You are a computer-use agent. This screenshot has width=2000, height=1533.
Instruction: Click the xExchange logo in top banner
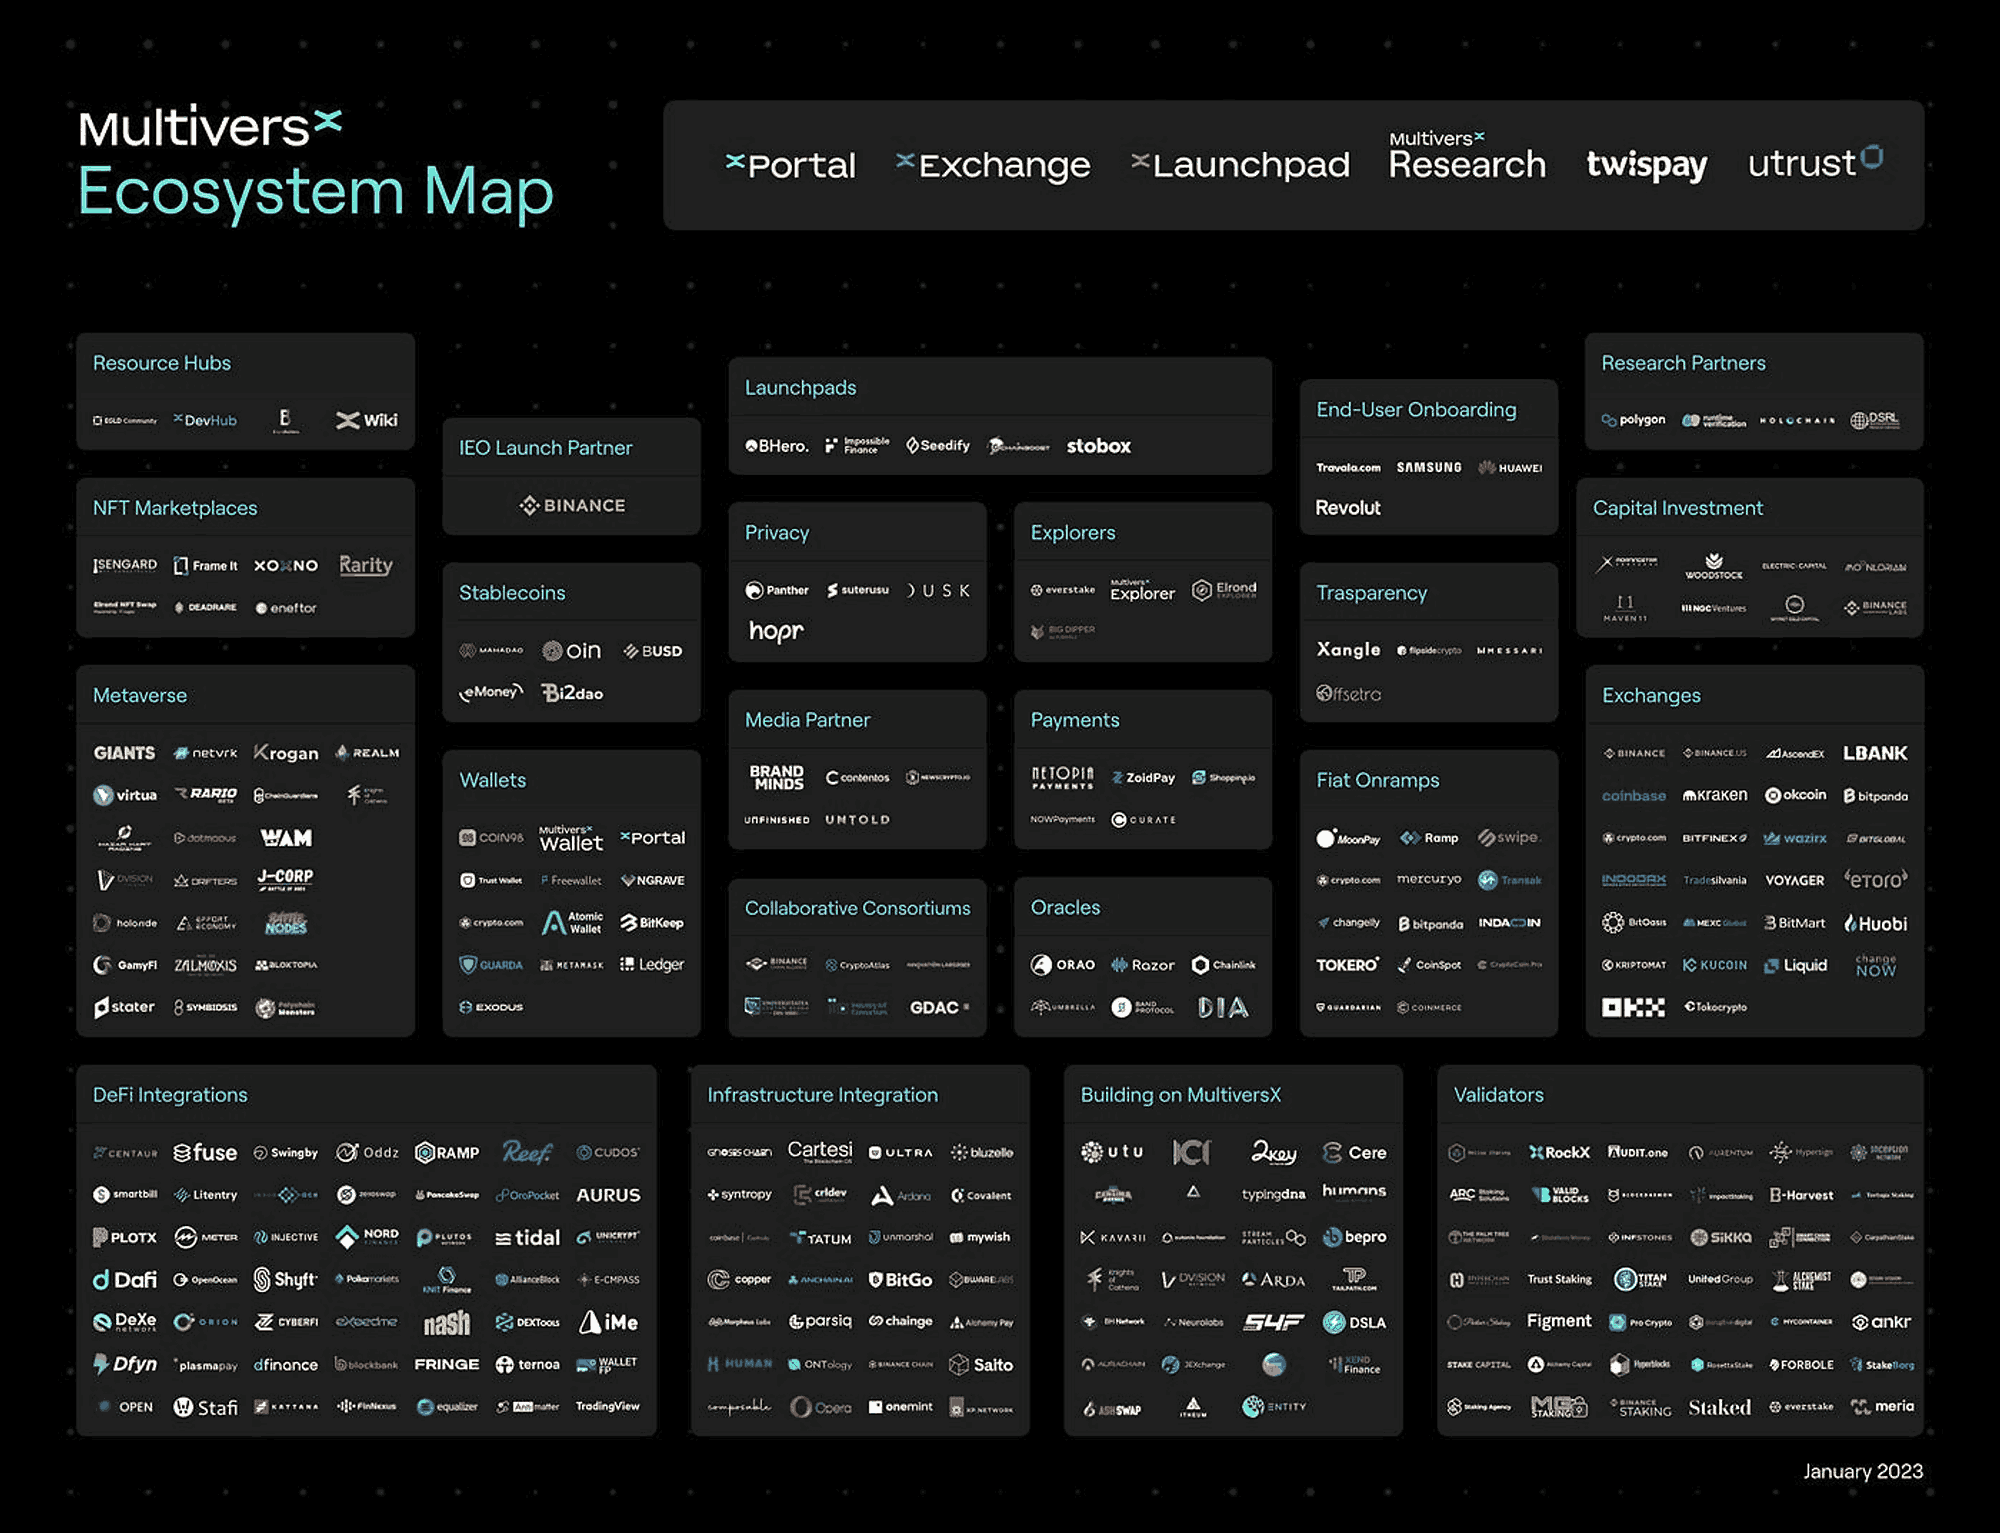tap(993, 165)
